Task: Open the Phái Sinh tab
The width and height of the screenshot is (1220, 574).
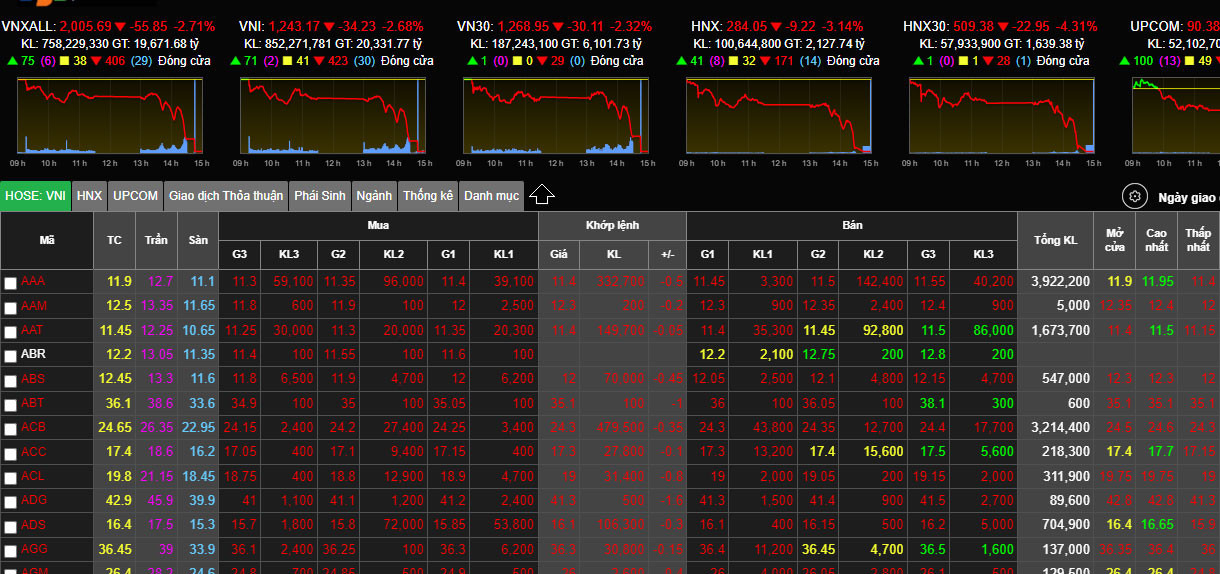Action: pos(320,196)
